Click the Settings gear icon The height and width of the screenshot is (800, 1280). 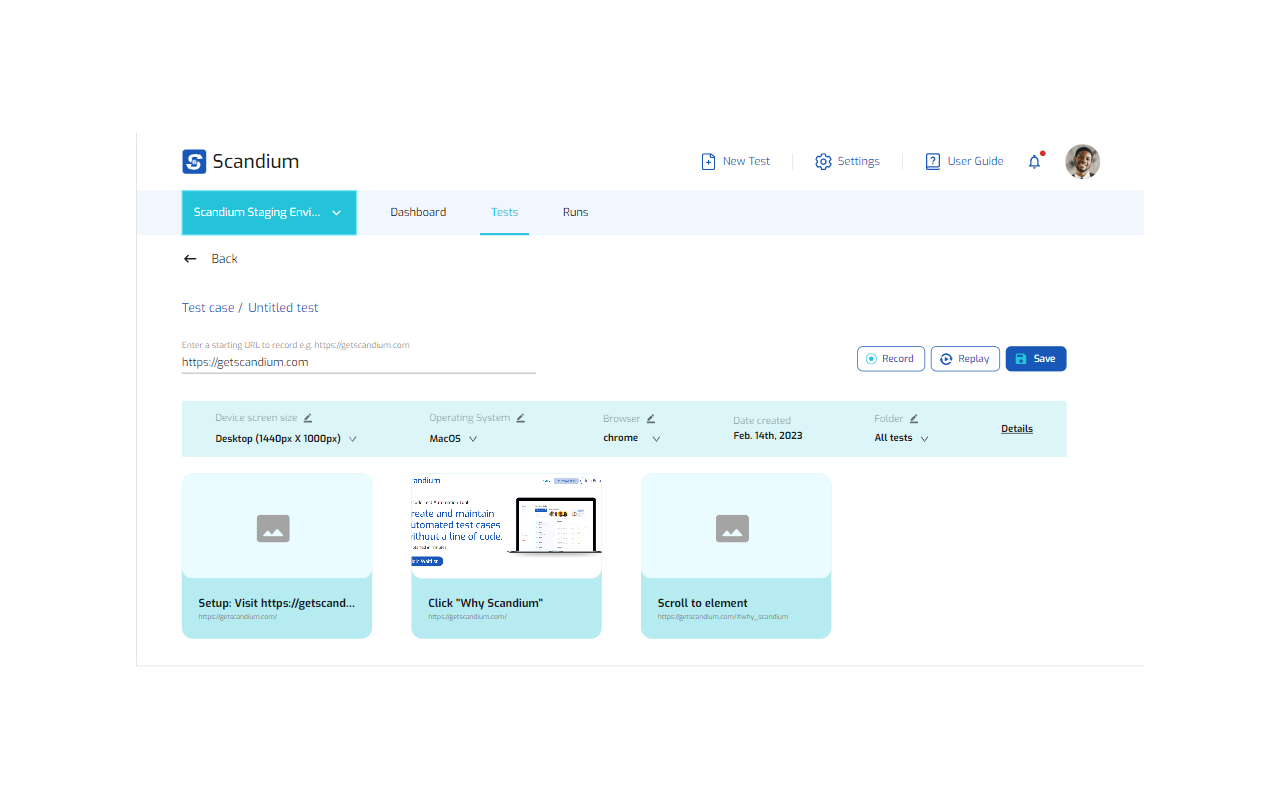coord(823,162)
